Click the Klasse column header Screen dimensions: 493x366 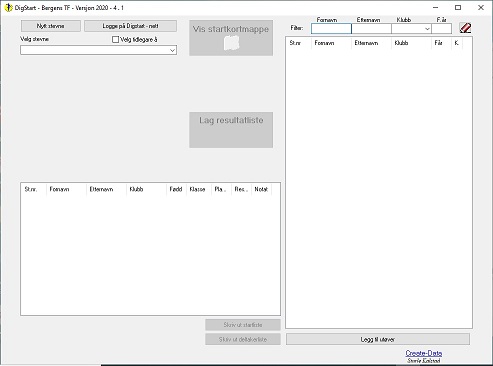point(199,189)
